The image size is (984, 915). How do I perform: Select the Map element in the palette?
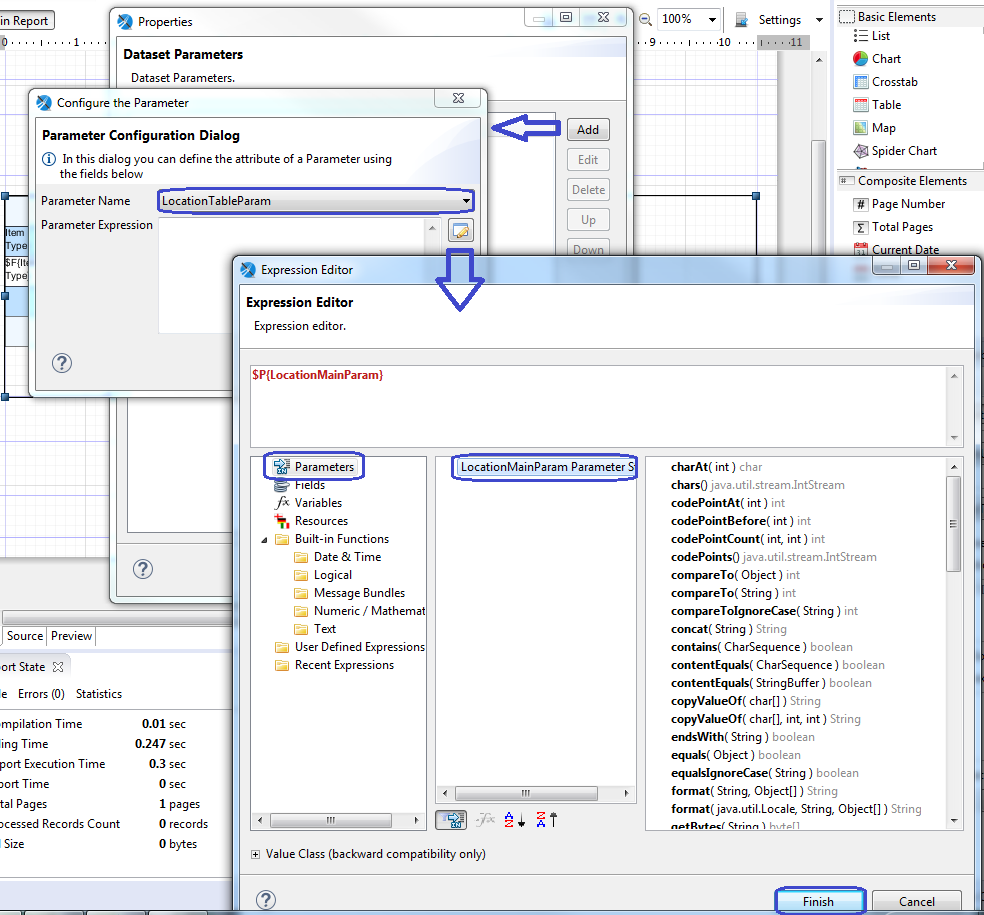(874, 128)
